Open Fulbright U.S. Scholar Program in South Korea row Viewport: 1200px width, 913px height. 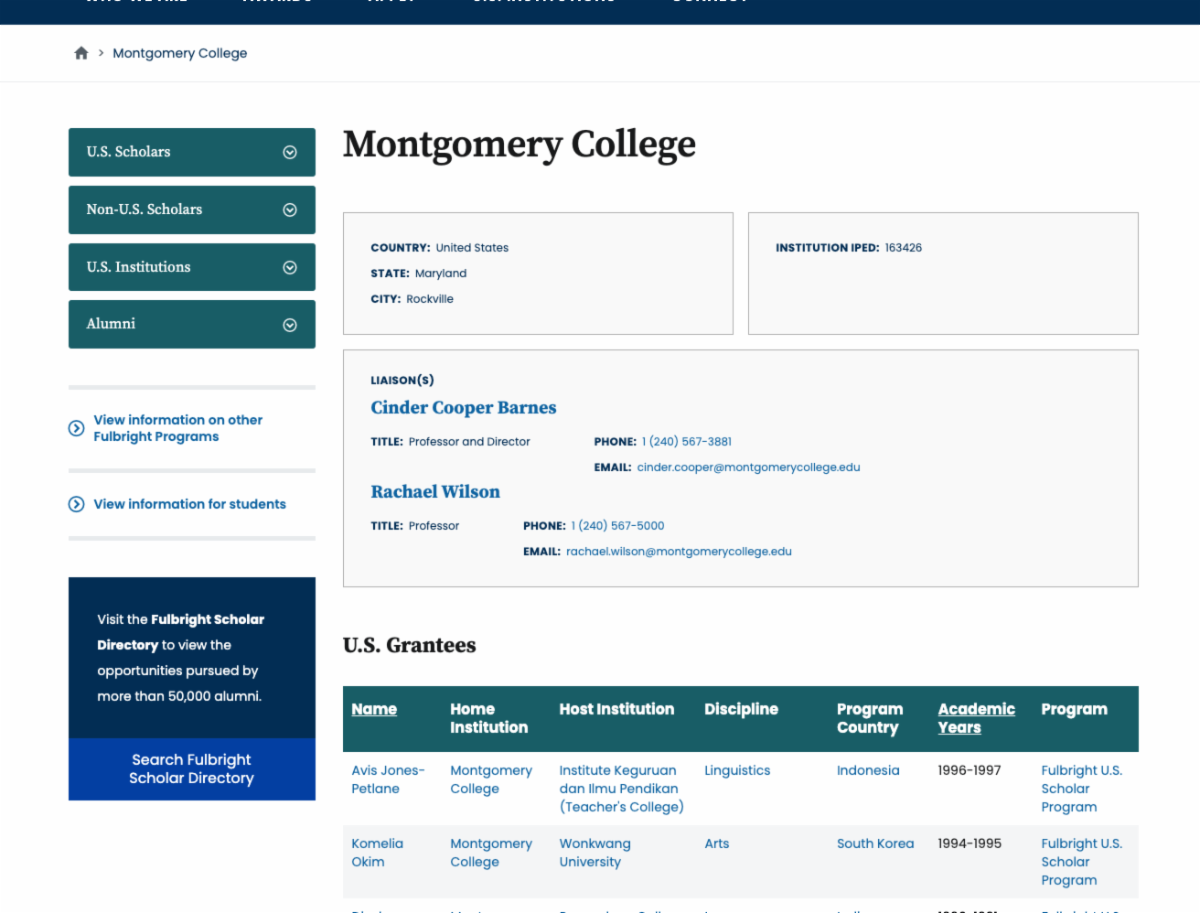[1082, 861]
